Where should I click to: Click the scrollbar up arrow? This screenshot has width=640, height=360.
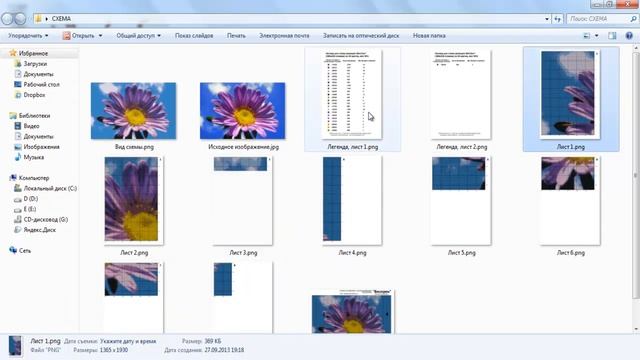coord(636,49)
